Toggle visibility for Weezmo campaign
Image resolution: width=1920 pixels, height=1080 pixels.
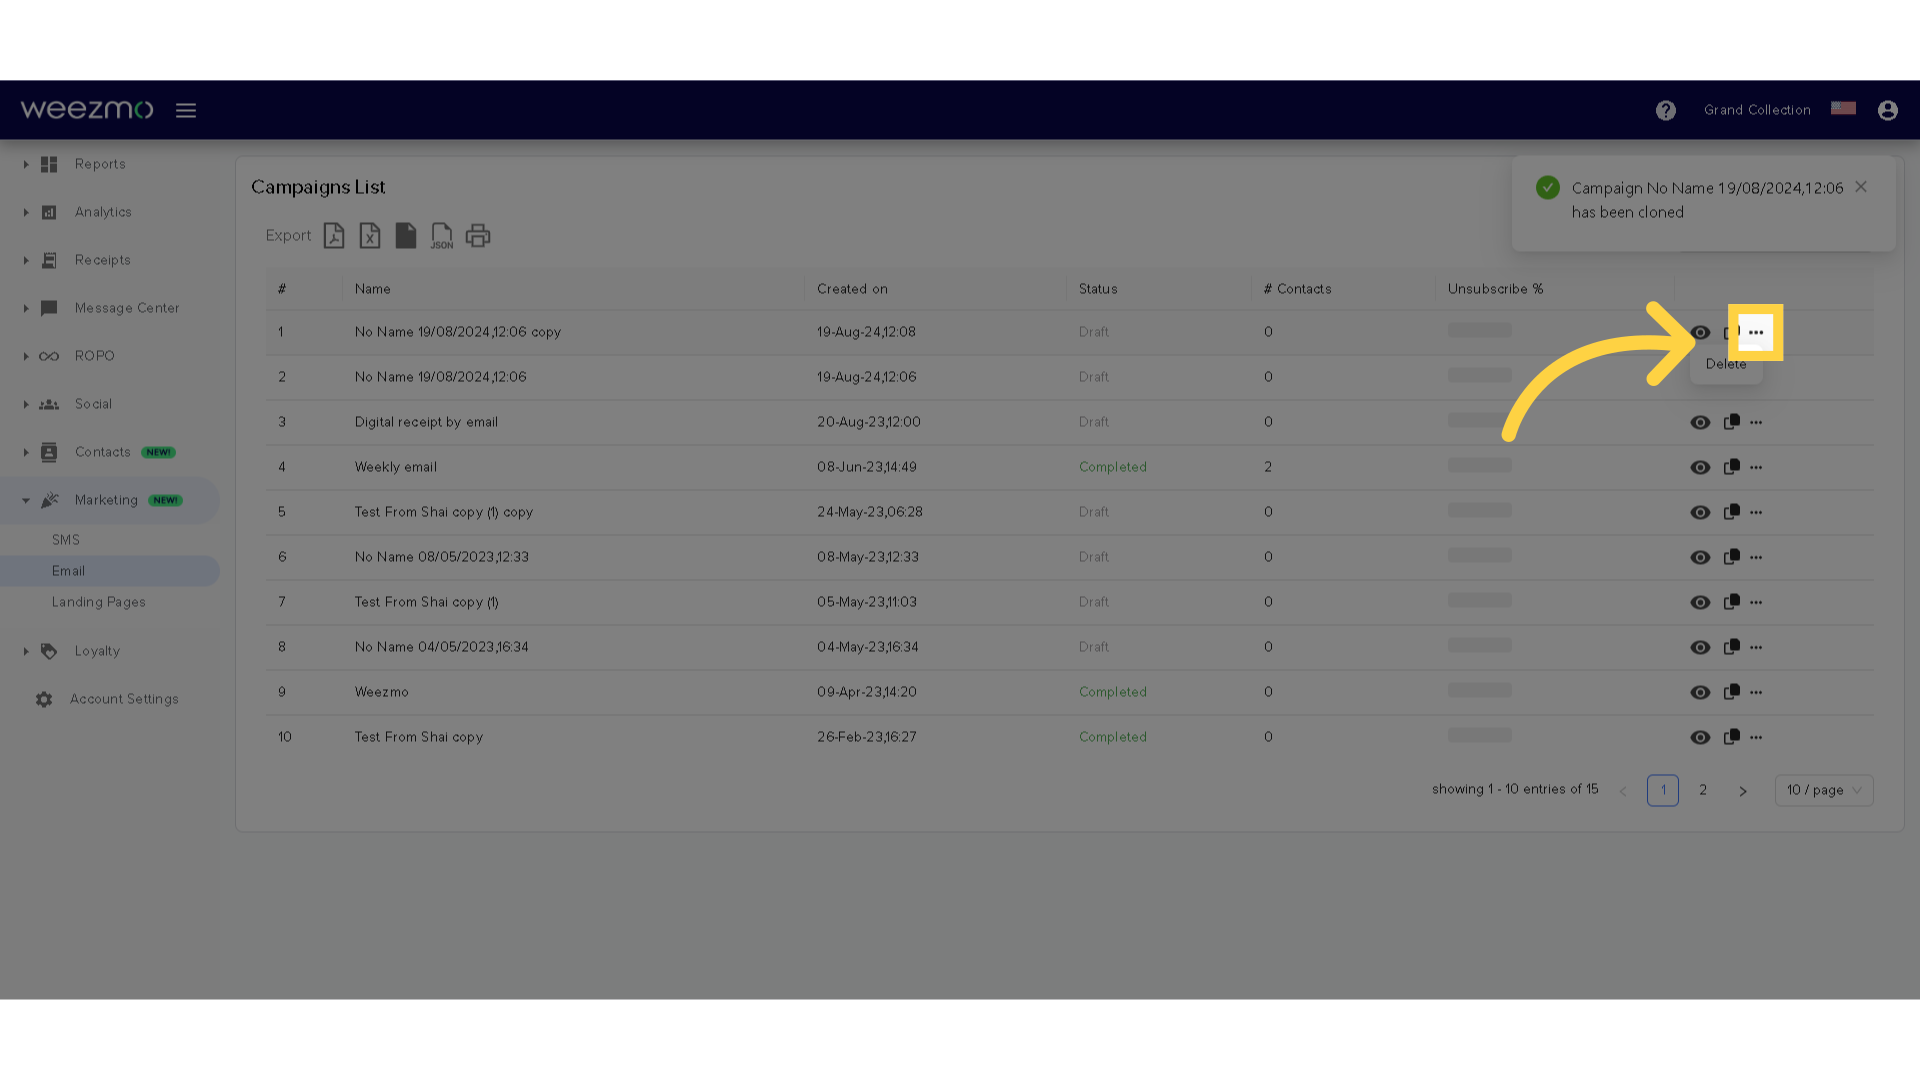pos(1700,691)
